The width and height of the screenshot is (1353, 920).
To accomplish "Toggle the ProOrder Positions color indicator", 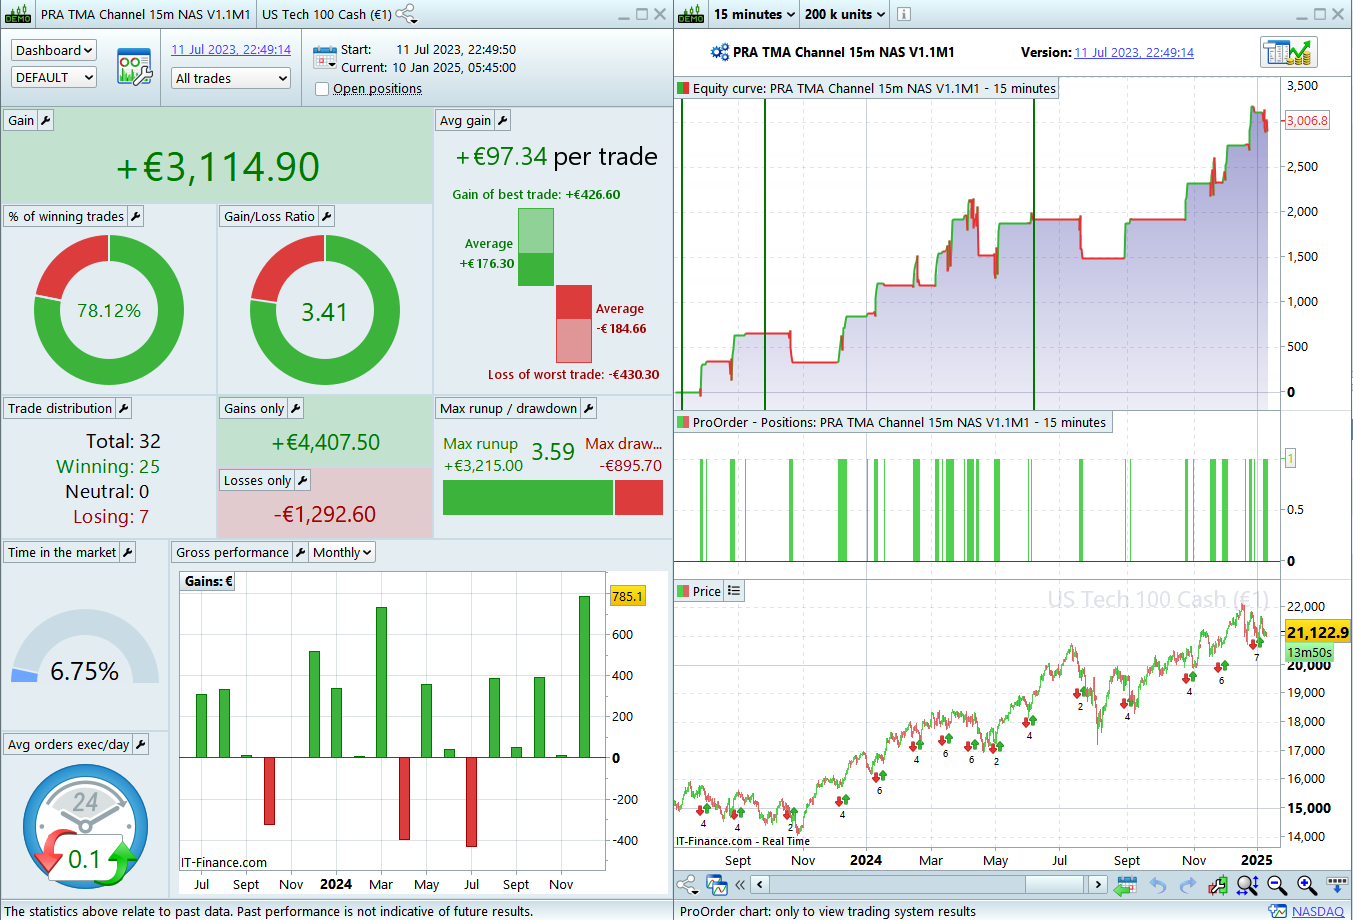I will (x=684, y=422).
